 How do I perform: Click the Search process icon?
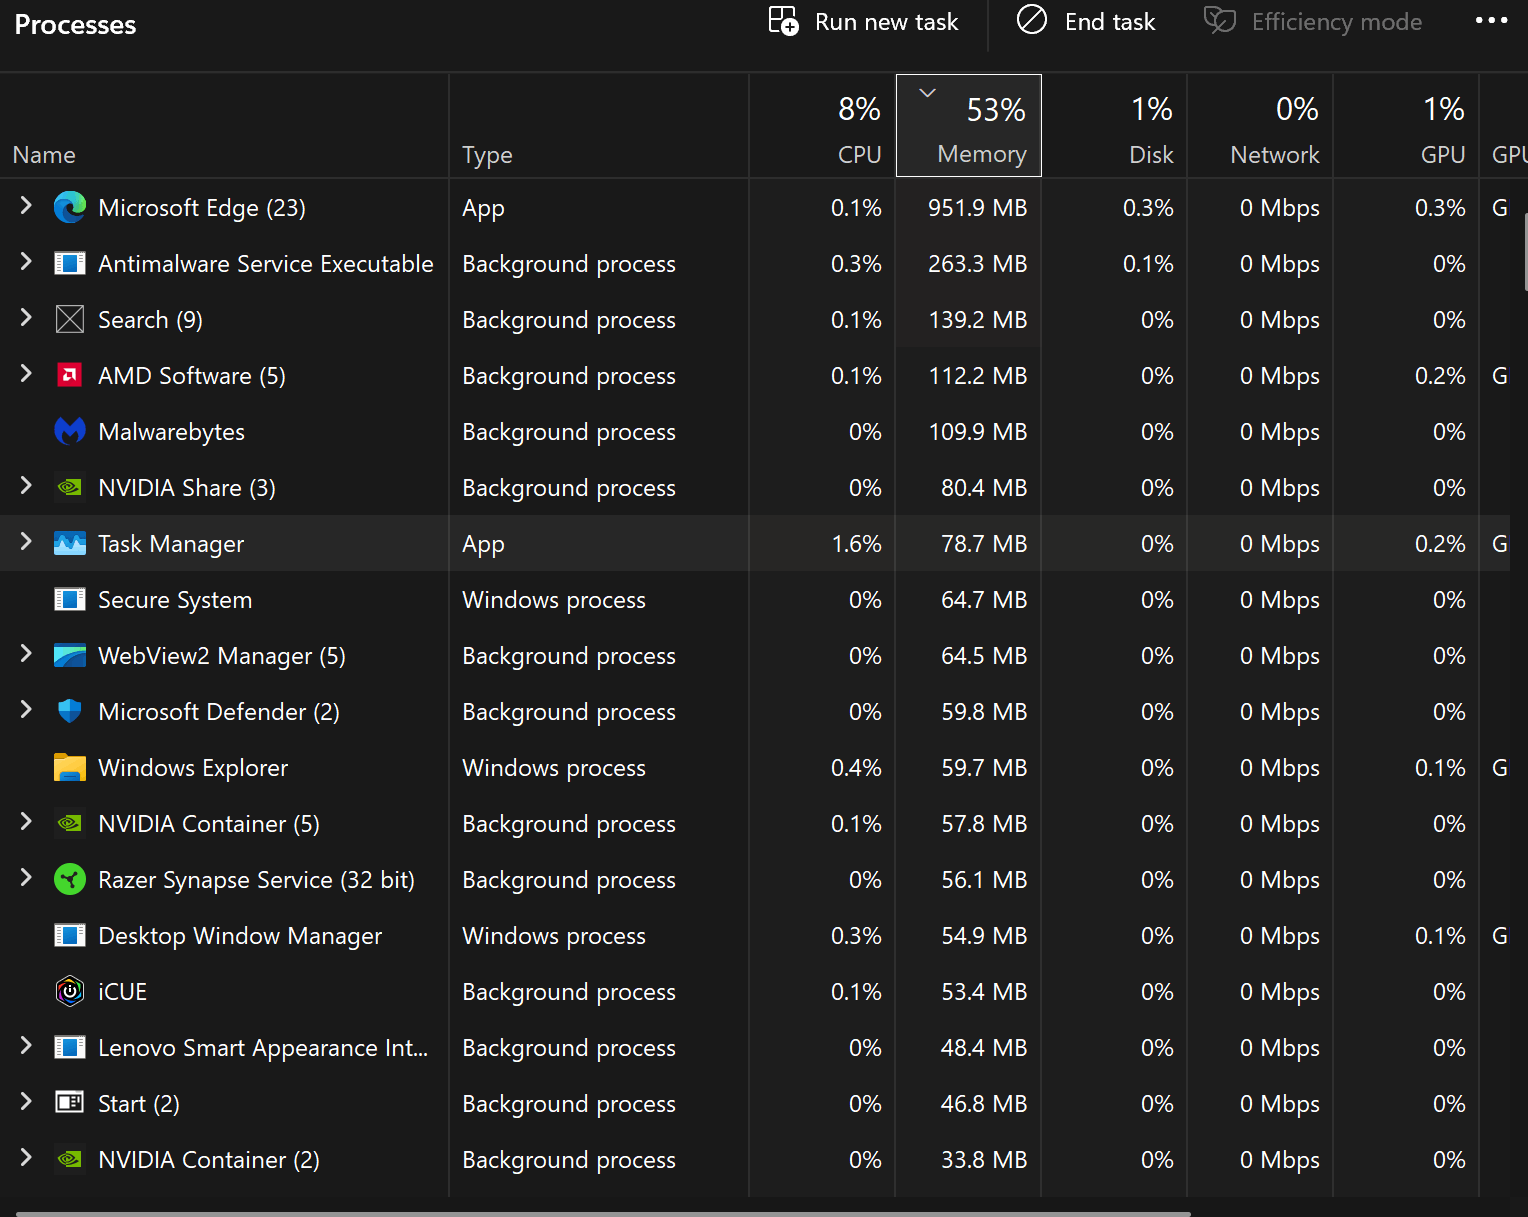pyautogui.click(x=70, y=320)
